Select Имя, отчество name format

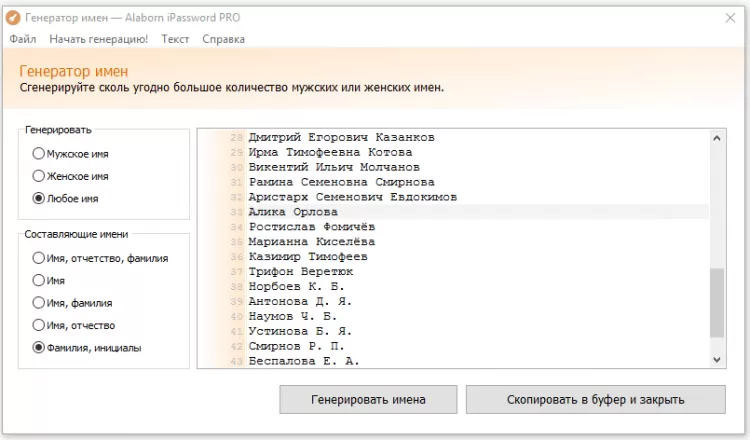[x=39, y=325]
